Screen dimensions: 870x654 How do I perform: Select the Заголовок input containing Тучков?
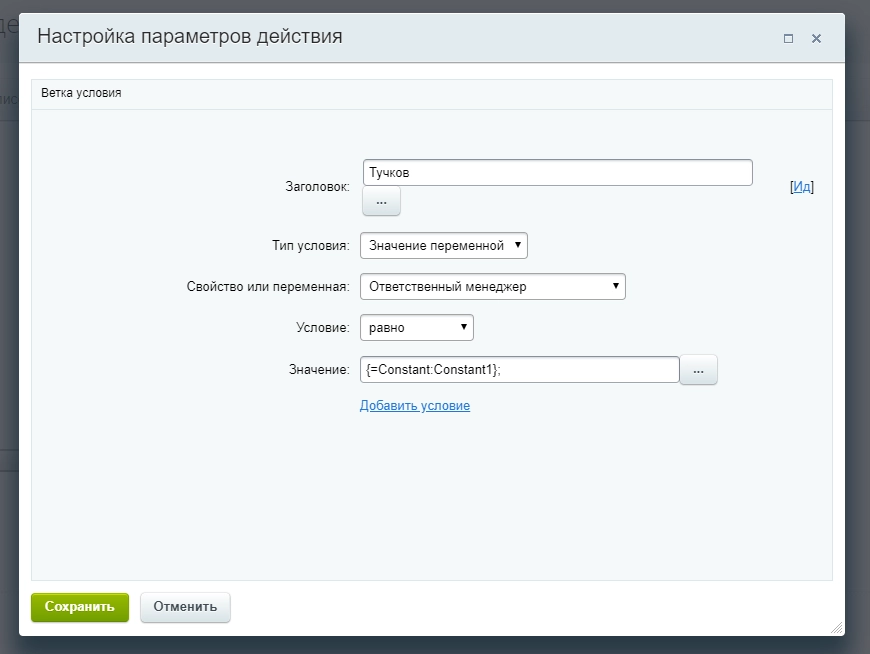556,172
